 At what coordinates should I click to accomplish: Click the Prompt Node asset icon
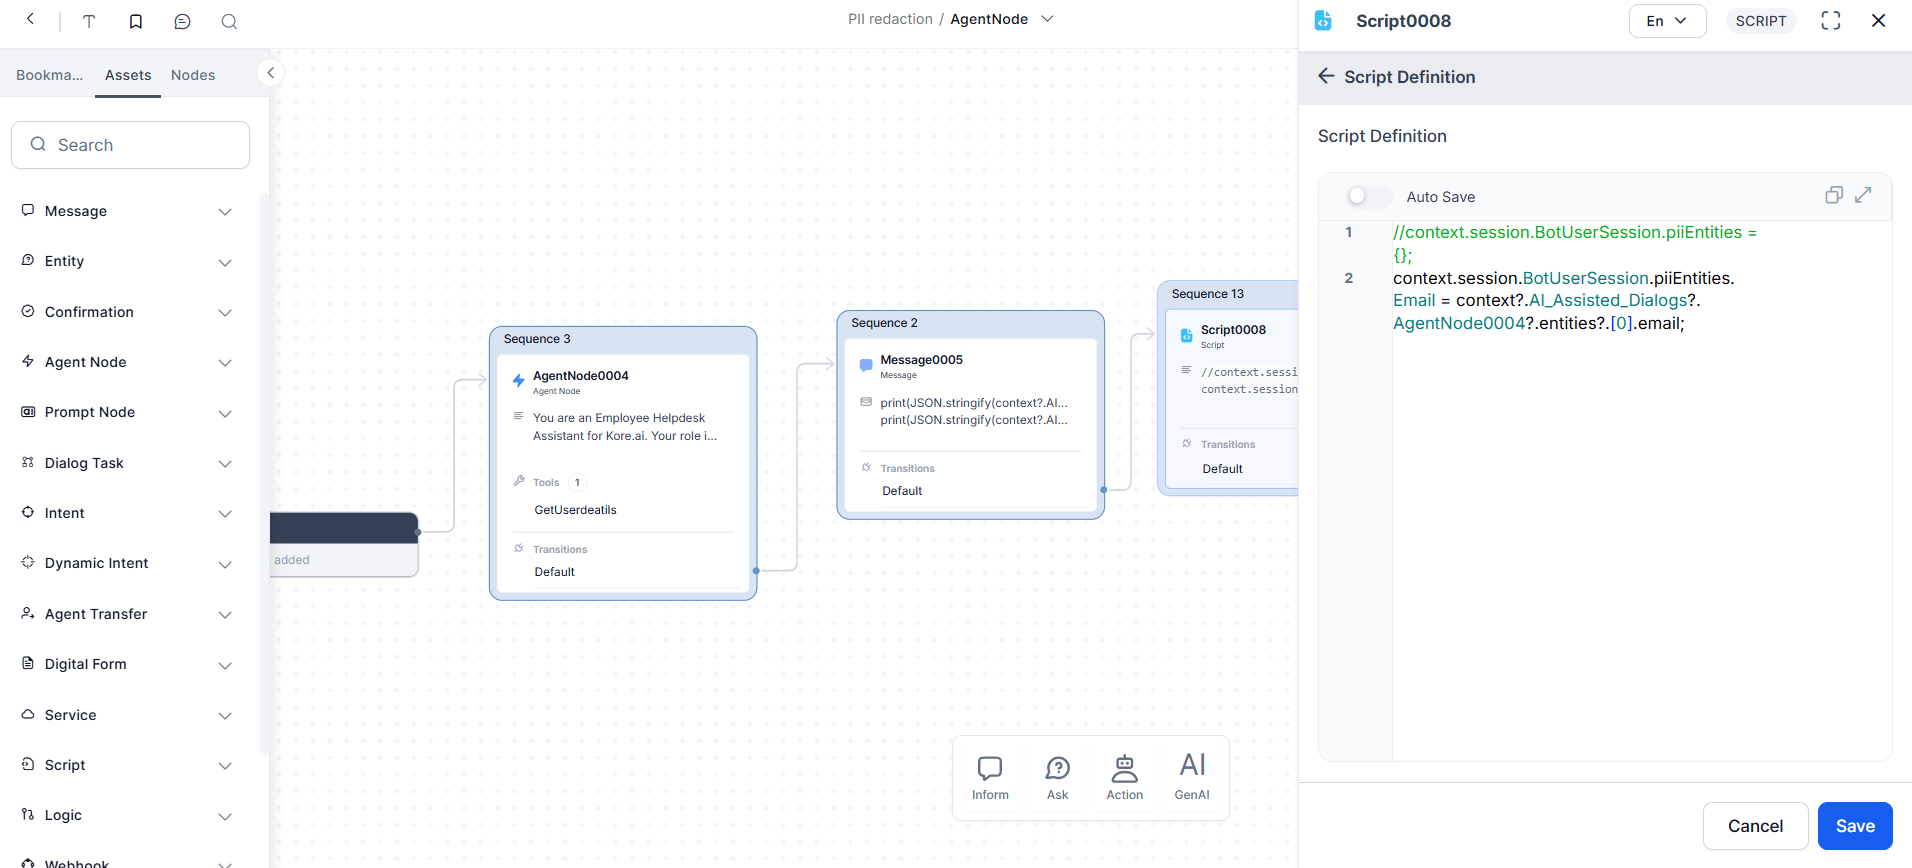(x=28, y=411)
